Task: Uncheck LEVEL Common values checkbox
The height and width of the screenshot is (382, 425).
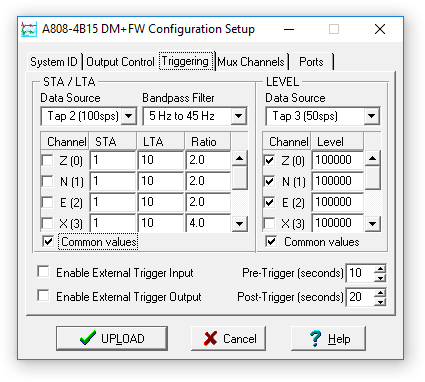Action: [x=271, y=241]
